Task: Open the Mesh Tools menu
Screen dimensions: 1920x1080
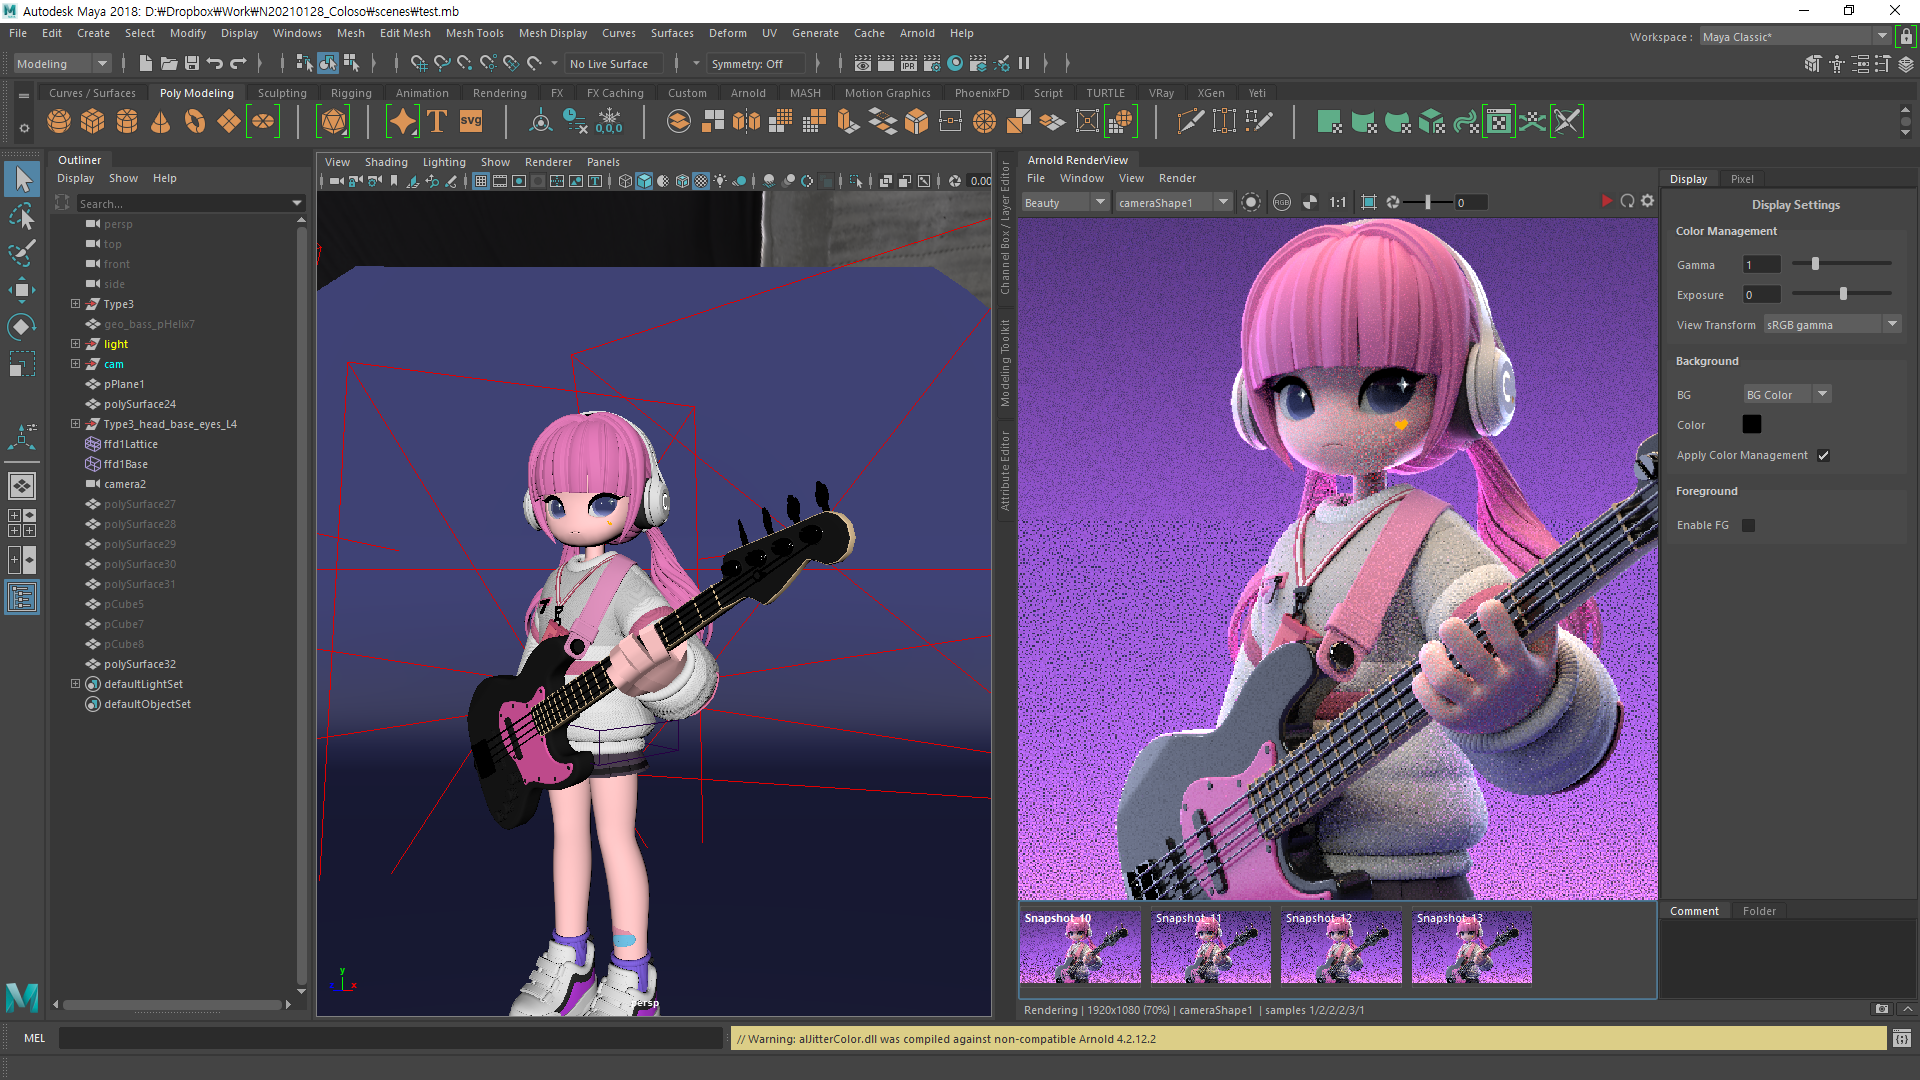Action: coord(474,33)
